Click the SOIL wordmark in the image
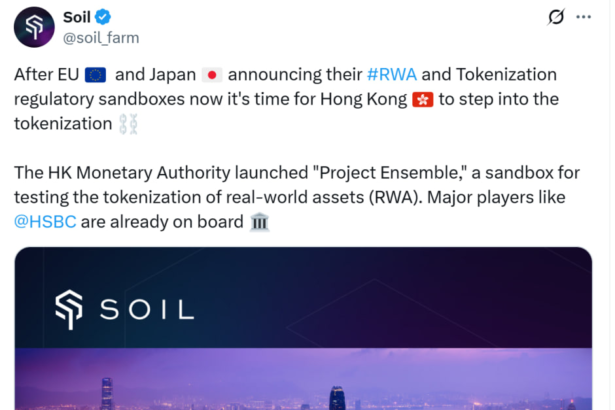This screenshot has height=410, width=615. [146, 308]
